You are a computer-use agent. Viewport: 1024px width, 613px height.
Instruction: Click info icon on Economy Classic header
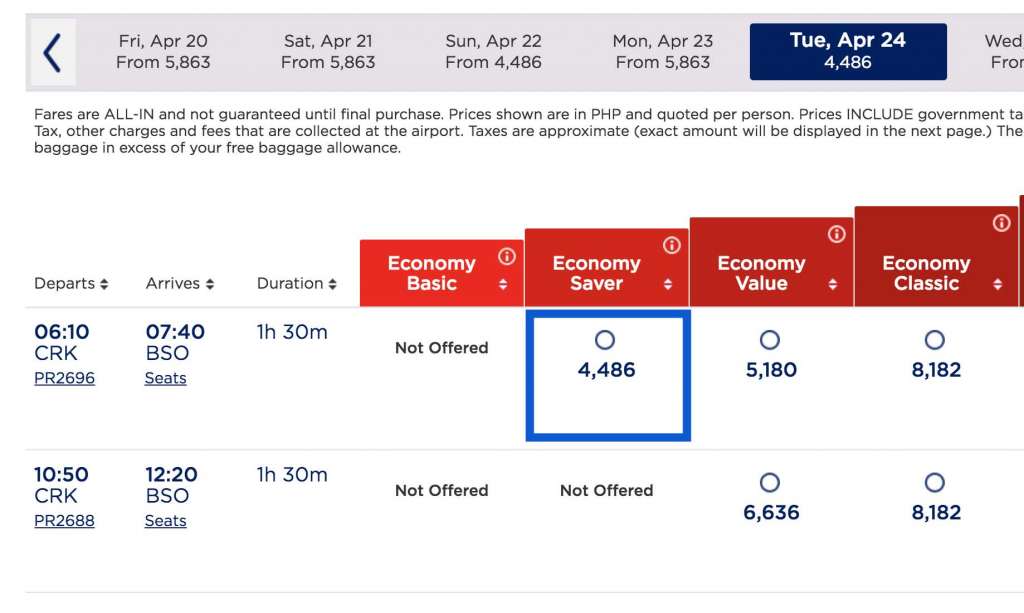click(x=1001, y=223)
